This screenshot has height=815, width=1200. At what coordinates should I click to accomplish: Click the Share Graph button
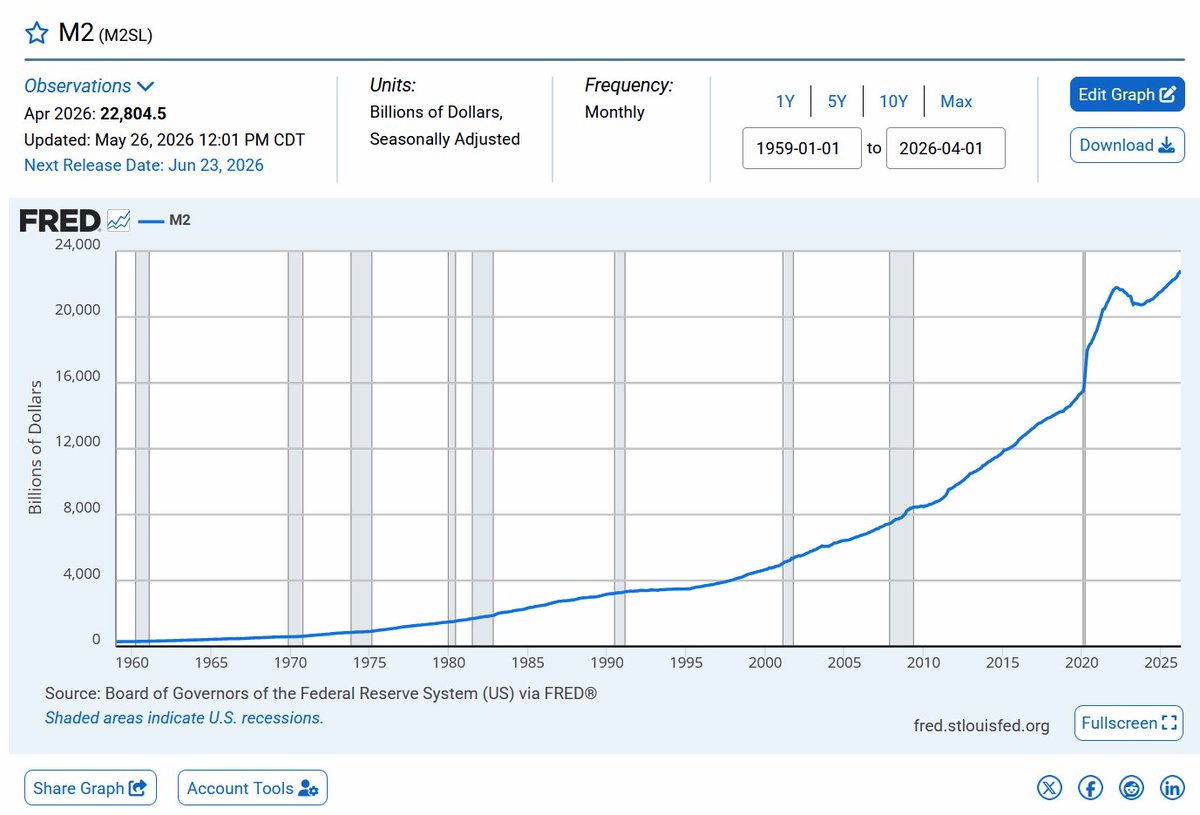pos(90,788)
